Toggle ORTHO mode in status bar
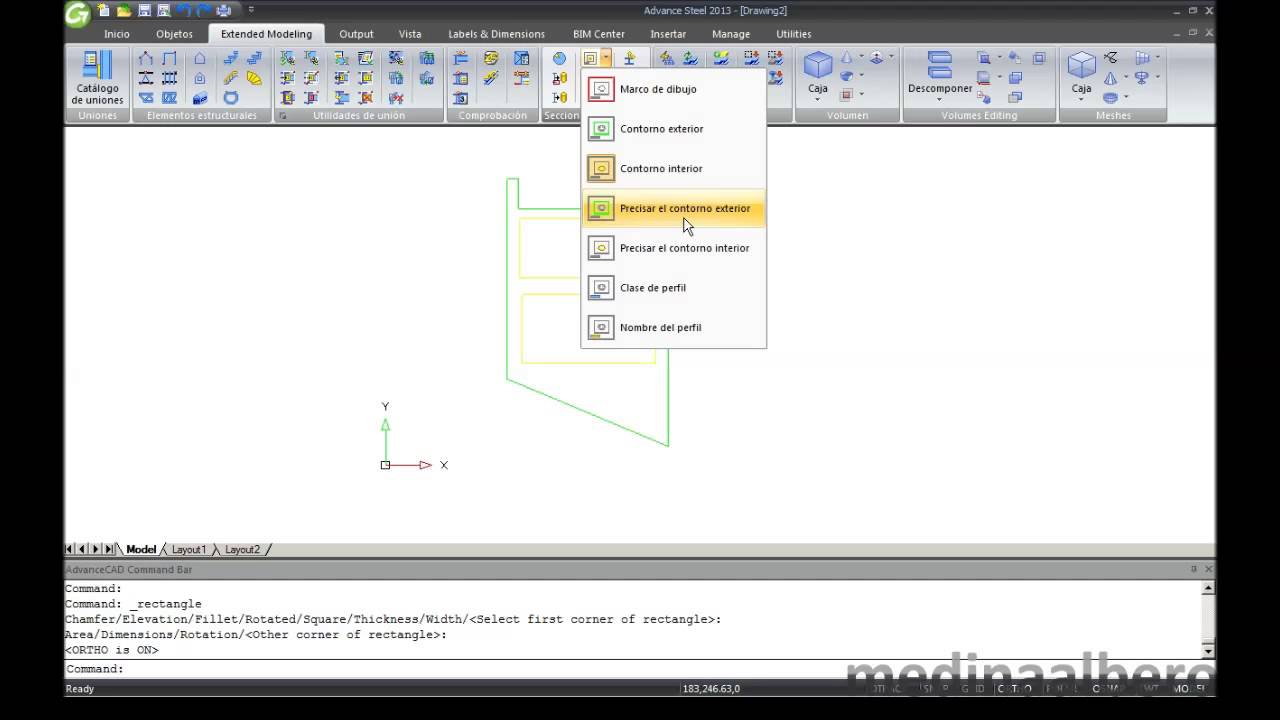Viewport: 1280px width, 720px height. 1015,688
